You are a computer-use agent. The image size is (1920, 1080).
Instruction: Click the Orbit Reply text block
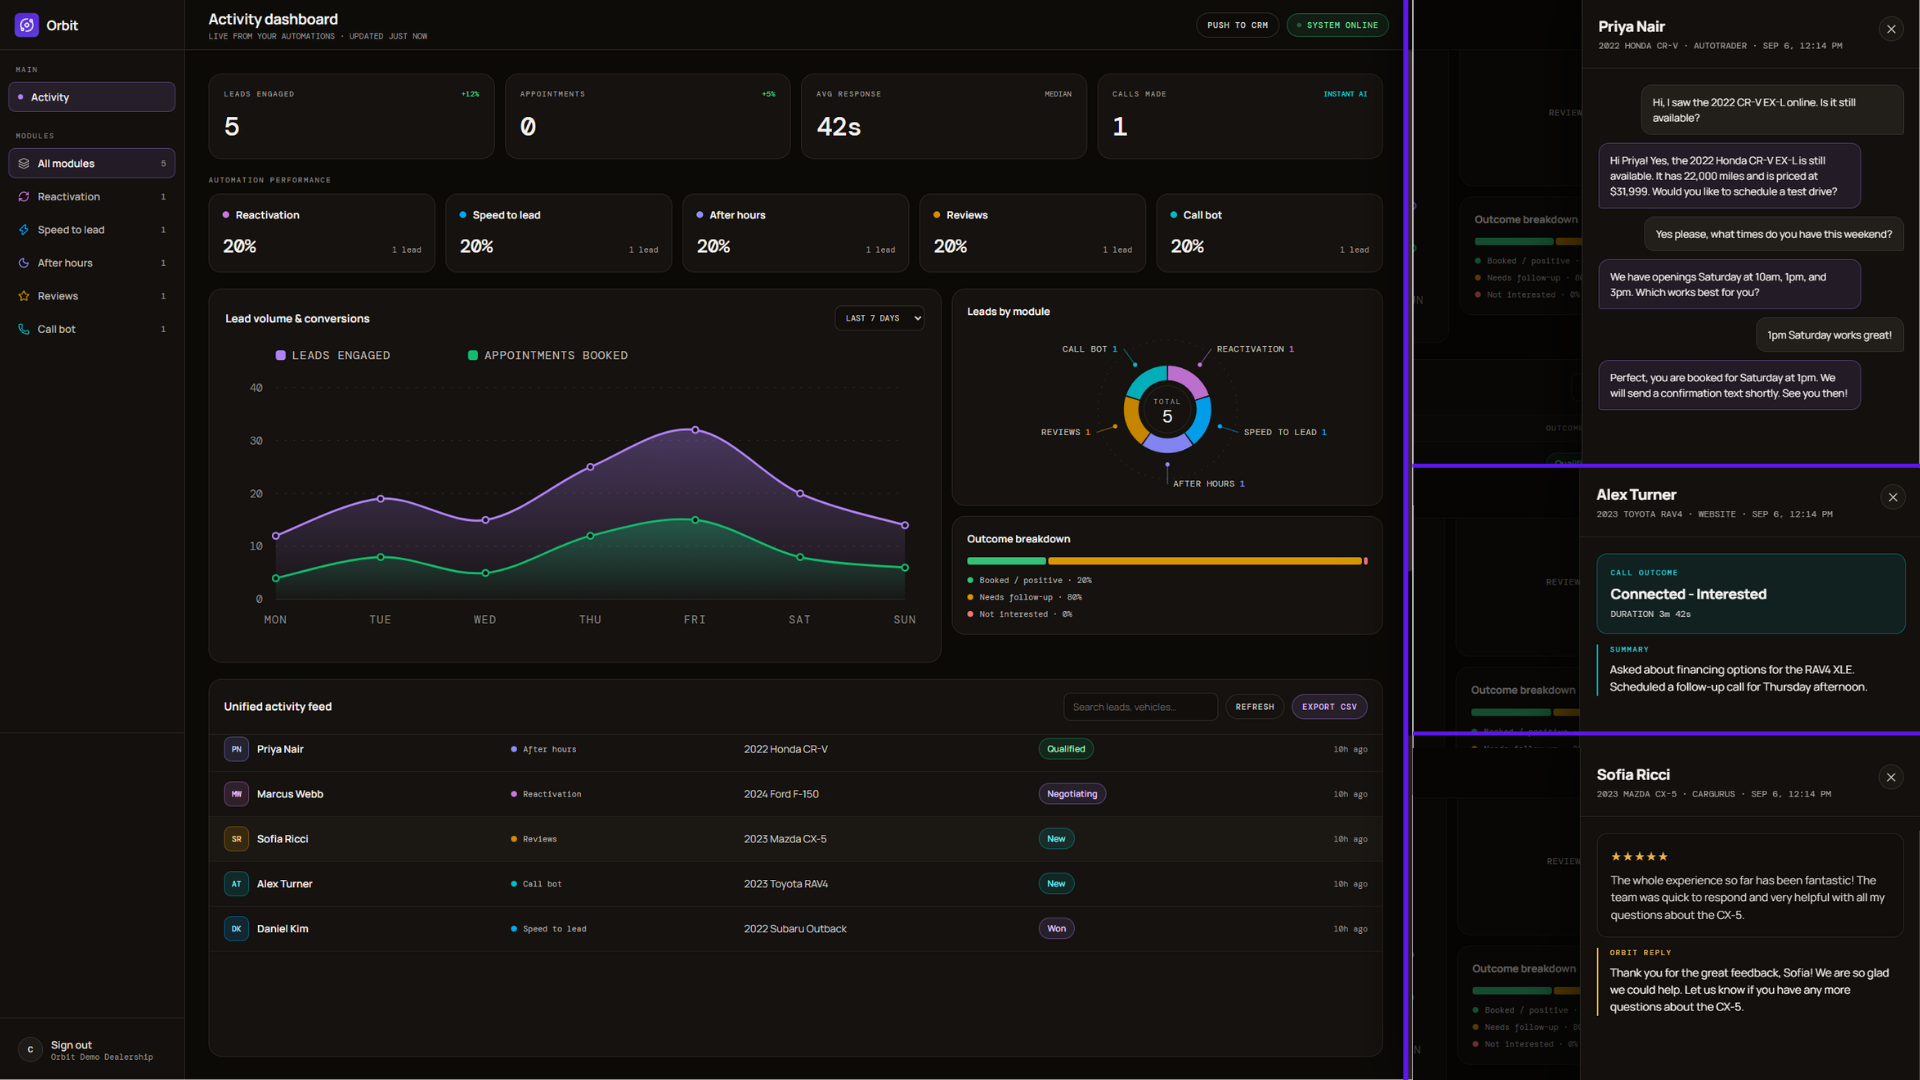tap(1750, 982)
